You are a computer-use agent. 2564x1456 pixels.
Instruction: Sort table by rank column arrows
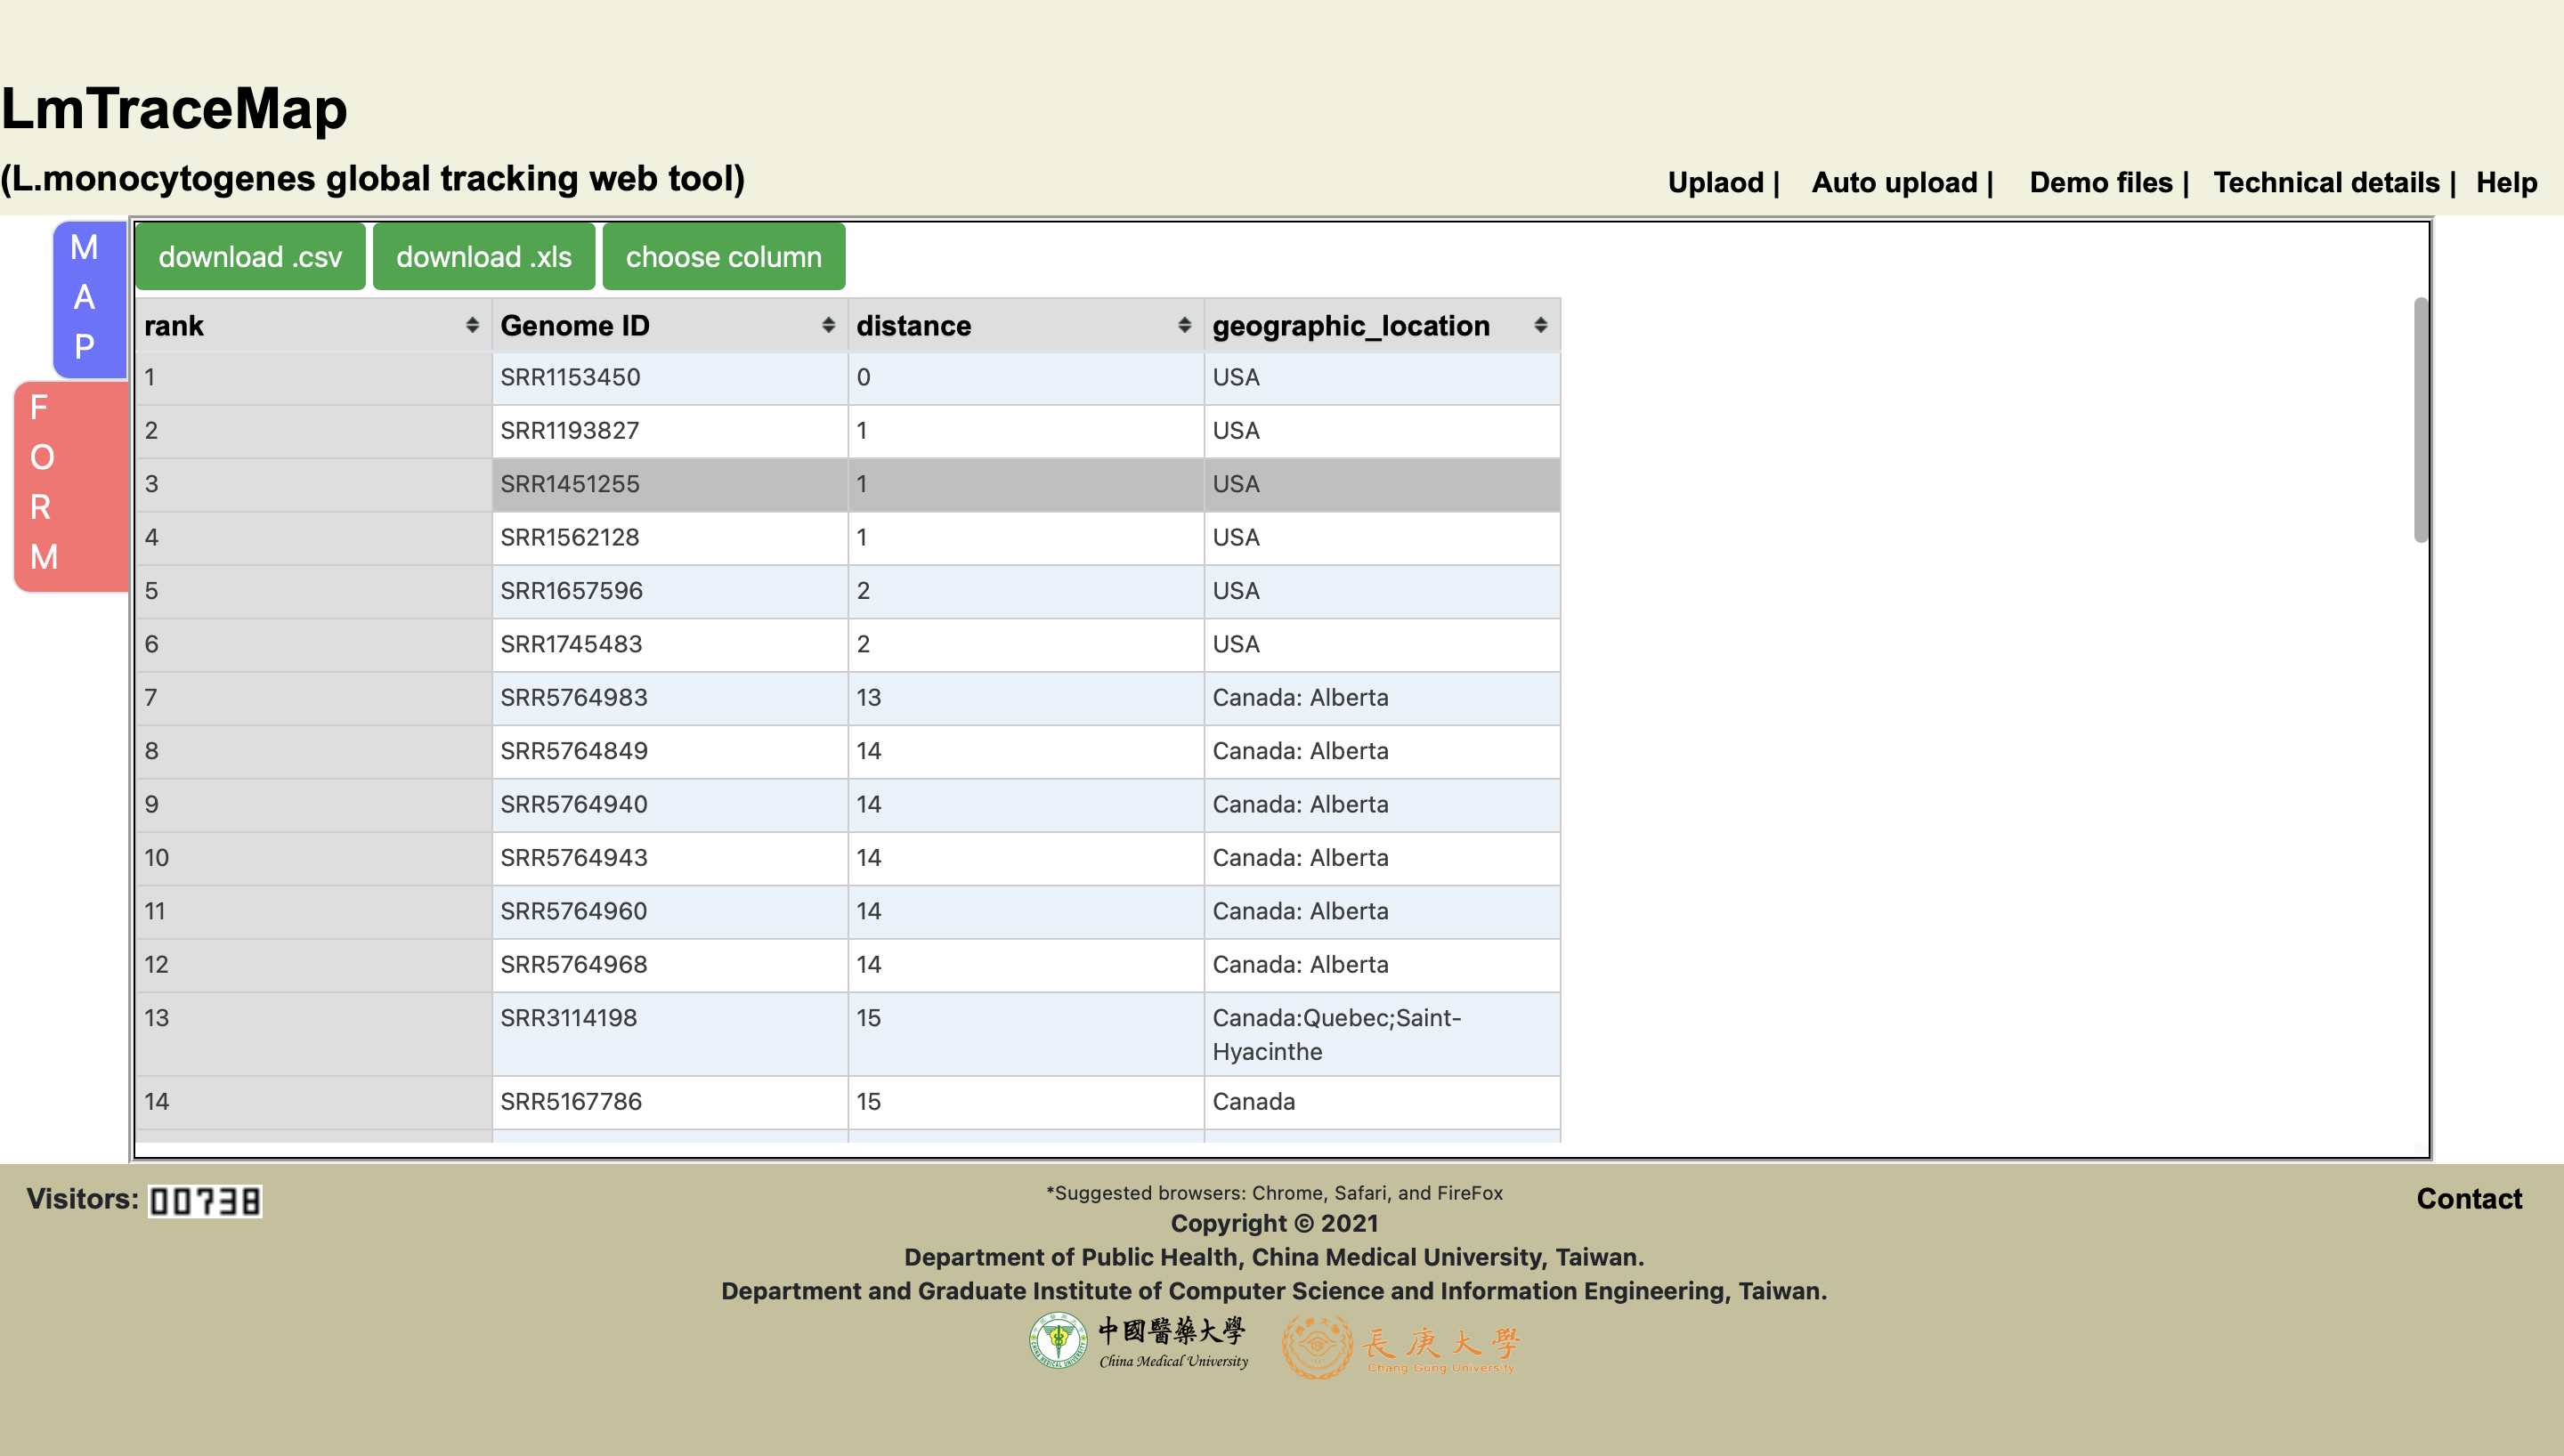click(x=472, y=325)
